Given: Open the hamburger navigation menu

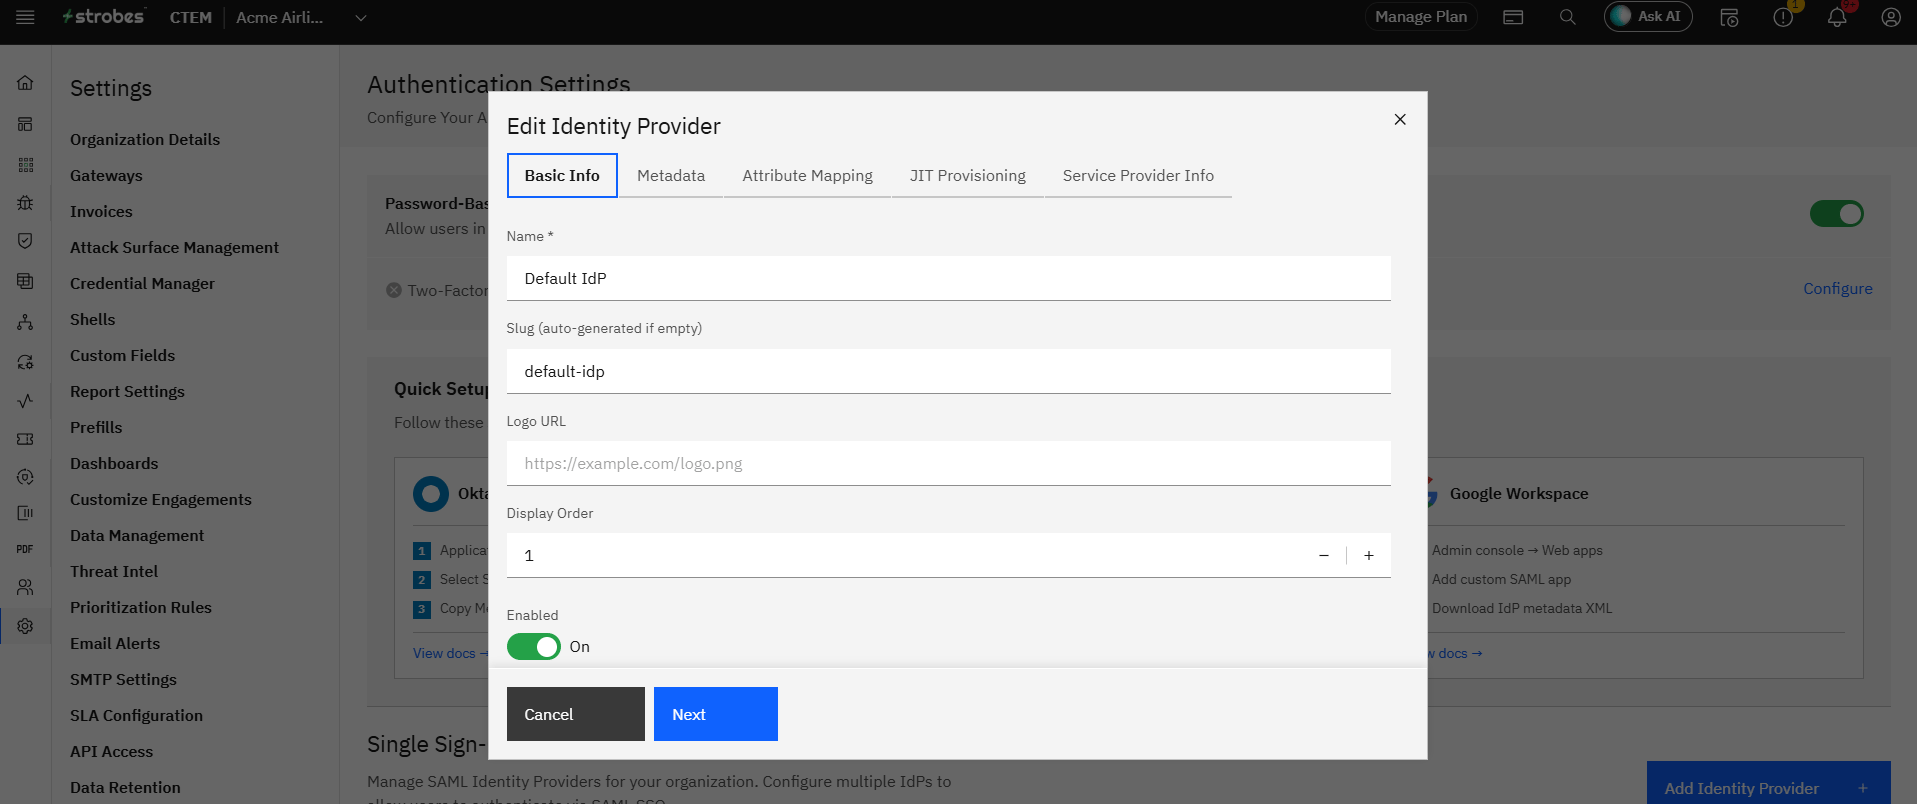Looking at the screenshot, I should pos(26,17).
